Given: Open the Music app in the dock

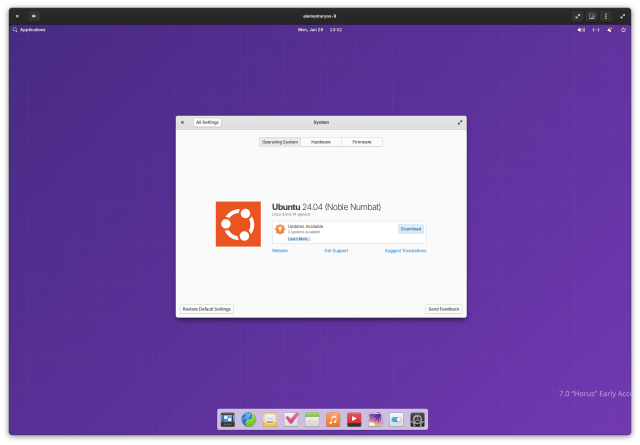Looking at the screenshot, I should tap(333, 419).
